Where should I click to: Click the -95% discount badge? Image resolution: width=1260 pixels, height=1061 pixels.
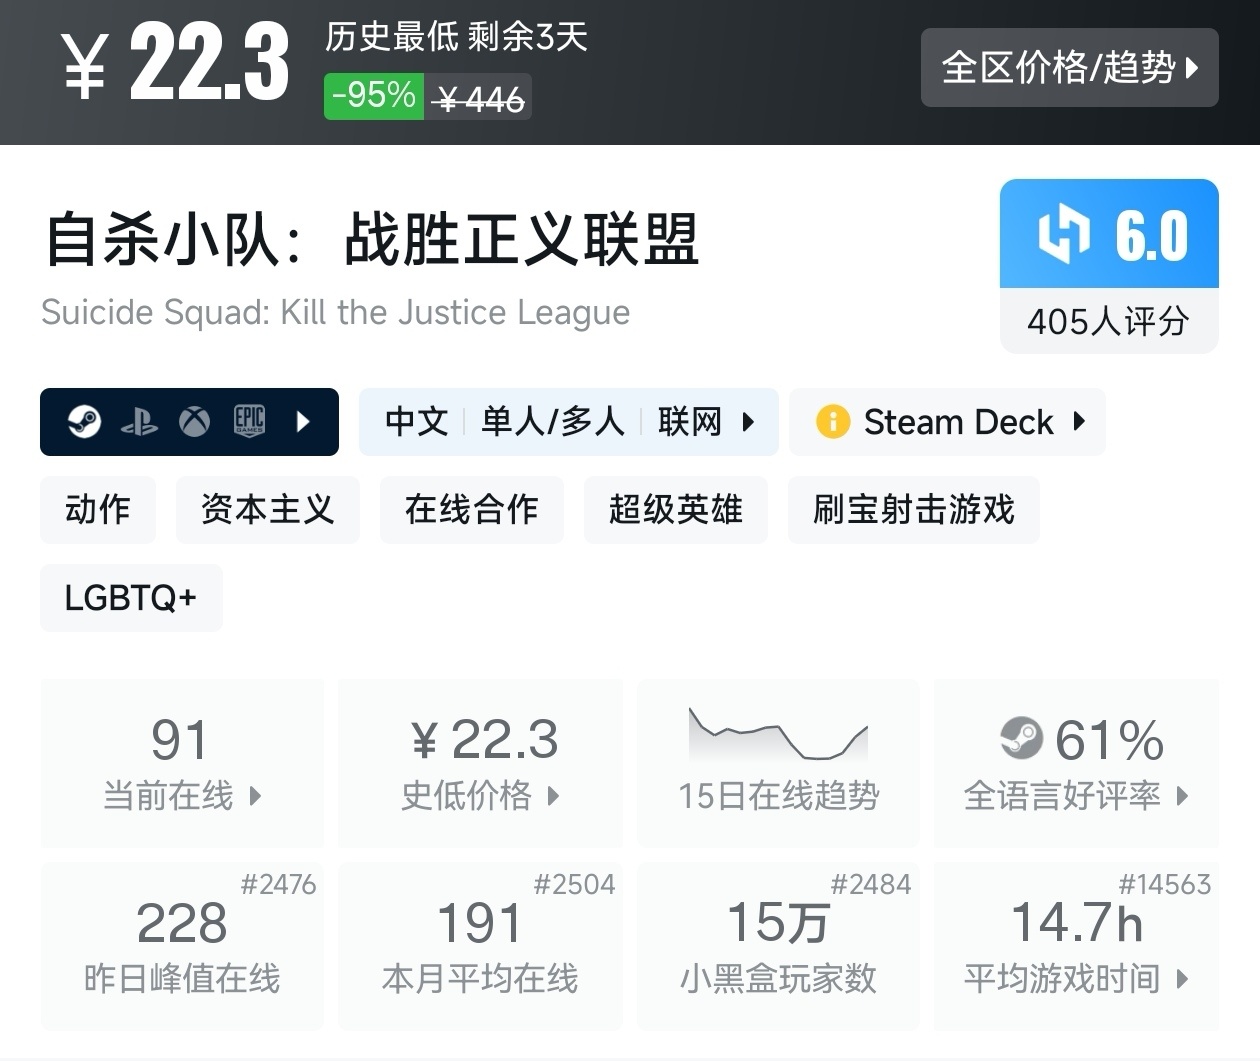pyautogui.click(x=374, y=96)
